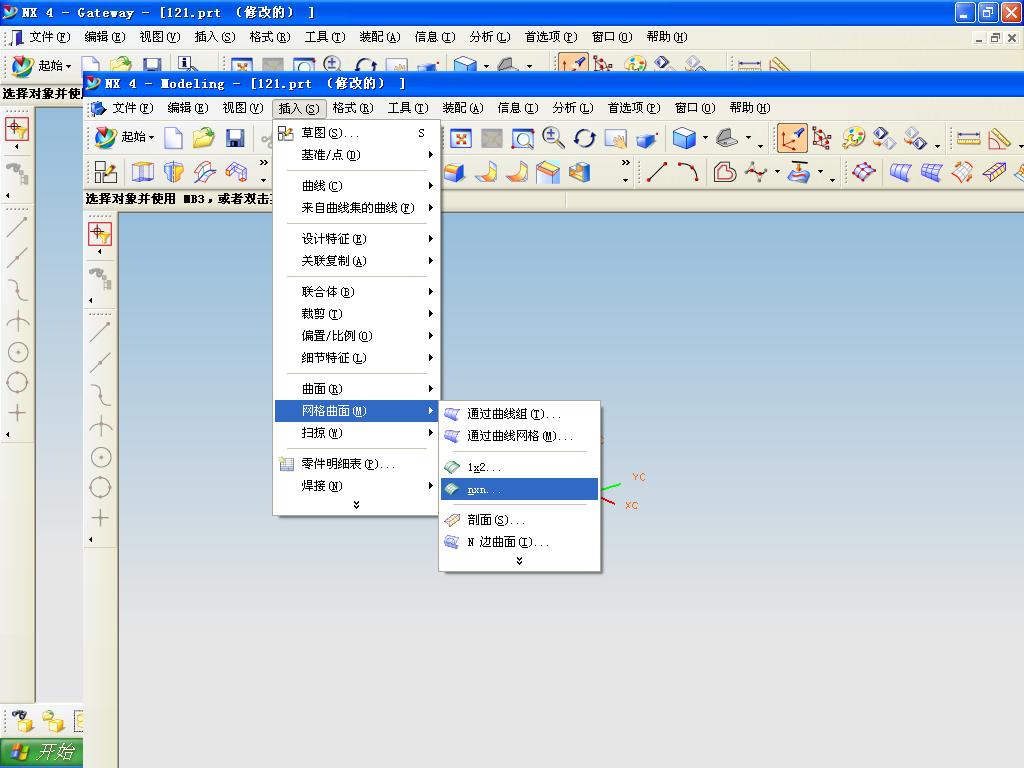Screen dimensions: 1024x768
Task: Click the Zoom window magnifier icon
Action: 522,138
